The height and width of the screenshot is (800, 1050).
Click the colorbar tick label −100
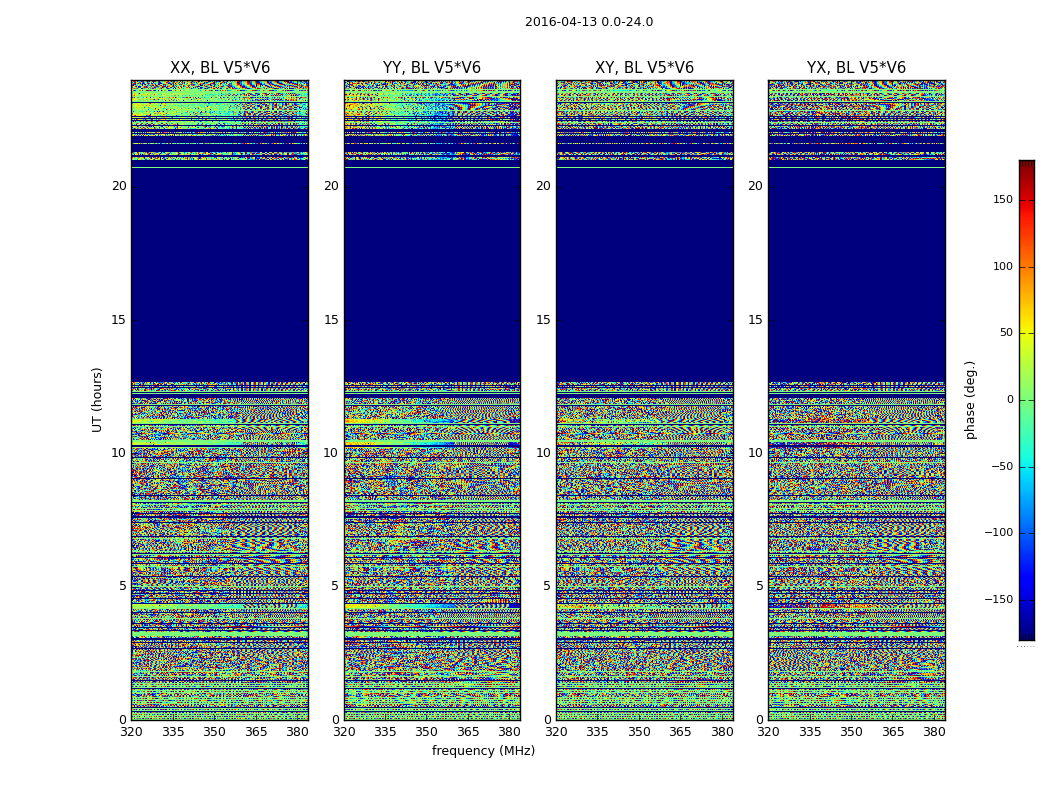coord(998,533)
